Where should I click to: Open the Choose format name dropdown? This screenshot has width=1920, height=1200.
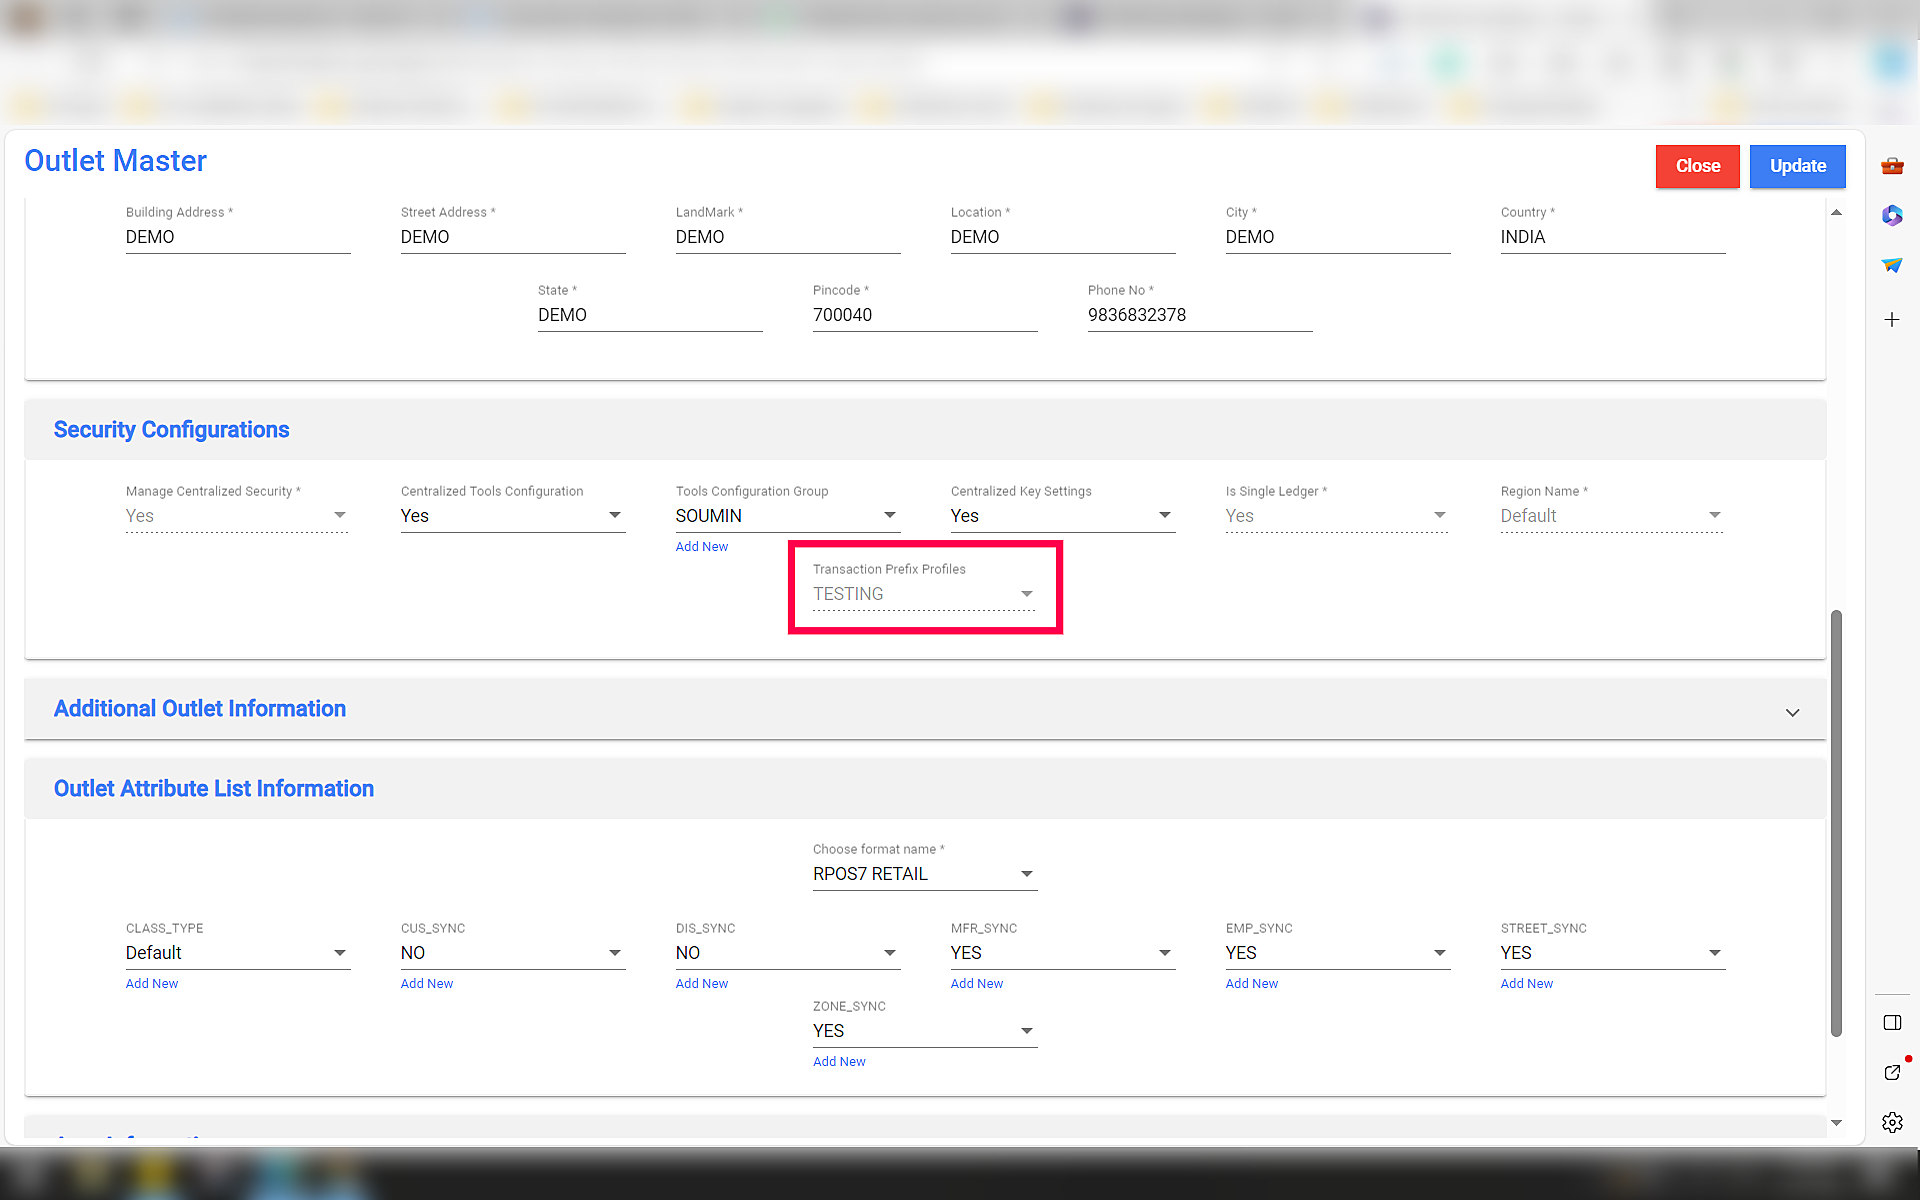coord(1025,874)
